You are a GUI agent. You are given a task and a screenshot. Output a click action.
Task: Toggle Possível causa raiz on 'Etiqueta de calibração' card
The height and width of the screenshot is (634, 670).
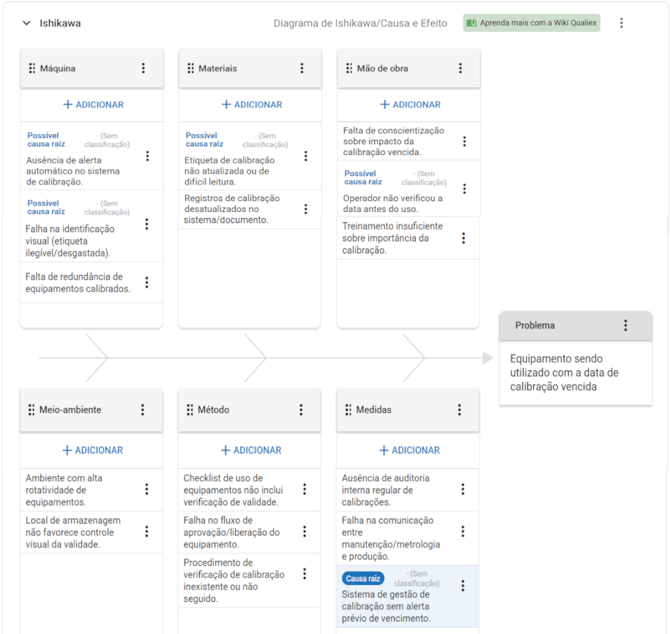[204, 140]
